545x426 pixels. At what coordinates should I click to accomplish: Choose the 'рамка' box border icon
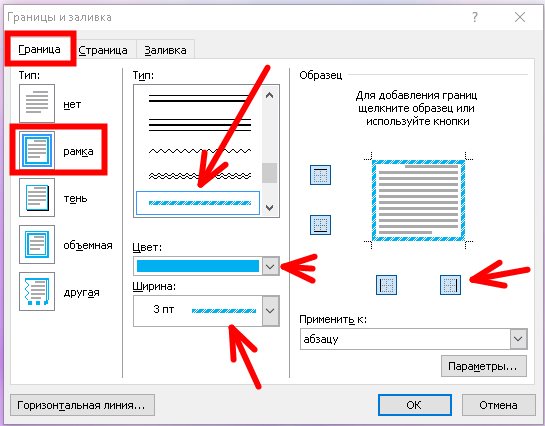click(37, 150)
